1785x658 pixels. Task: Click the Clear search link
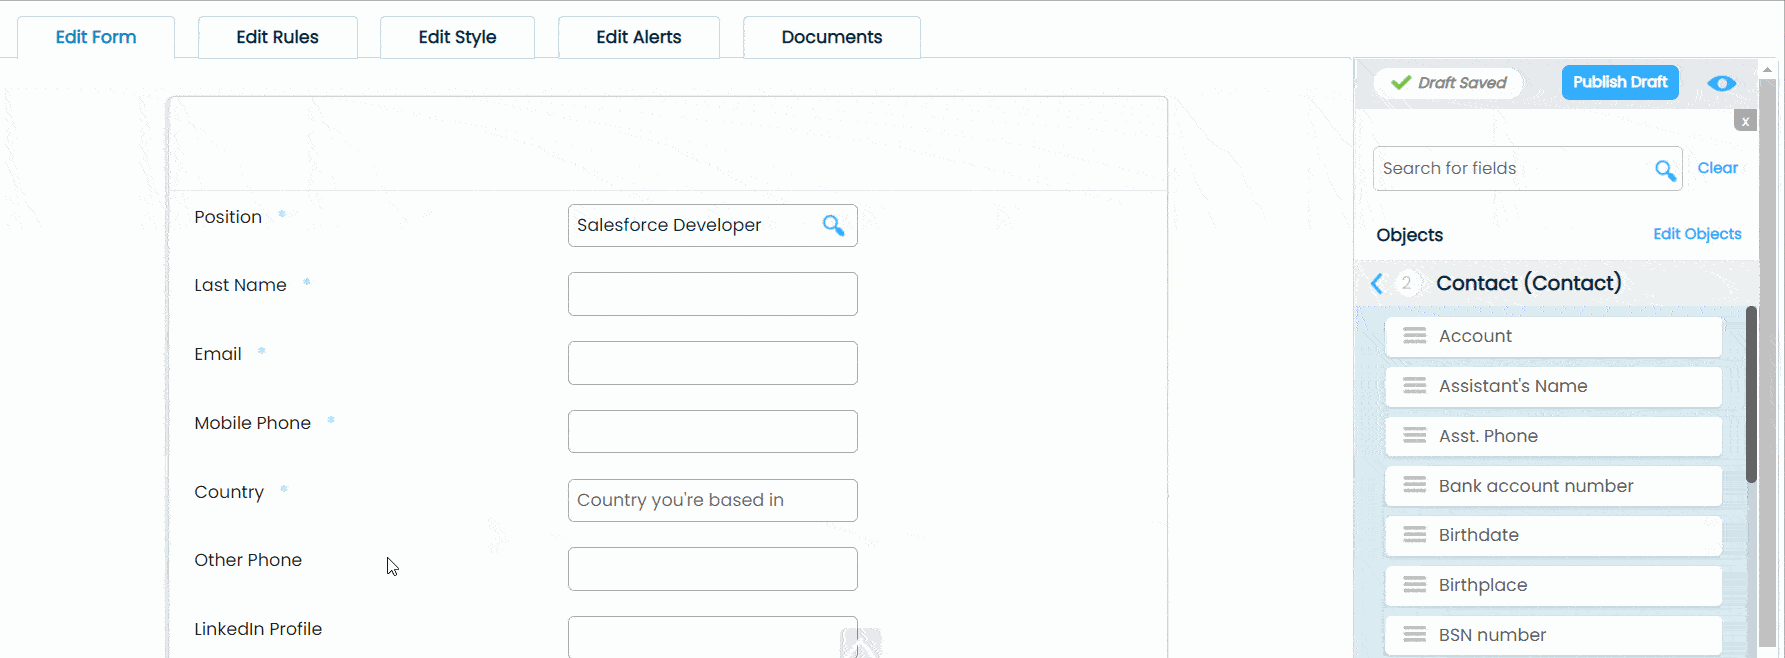[1717, 168]
